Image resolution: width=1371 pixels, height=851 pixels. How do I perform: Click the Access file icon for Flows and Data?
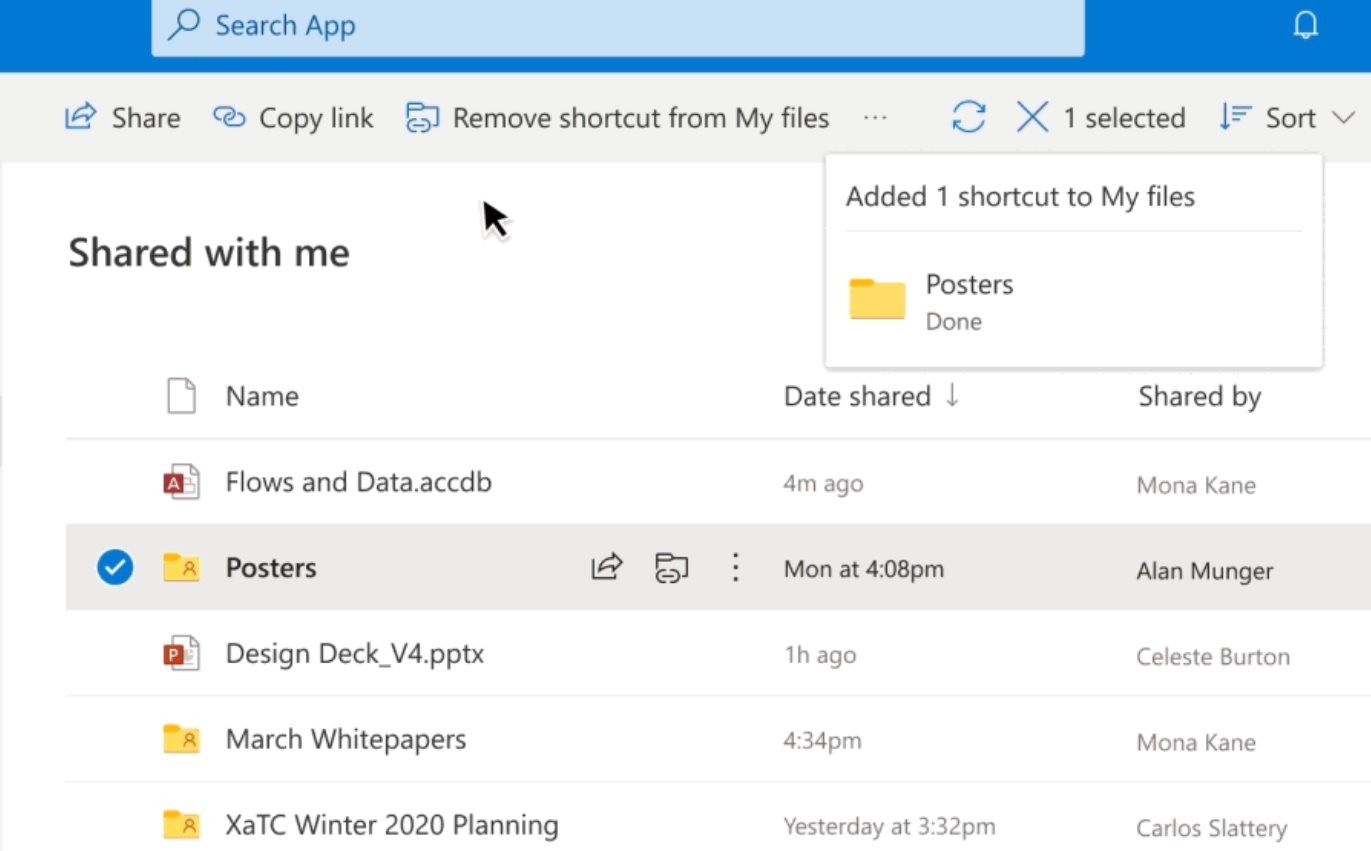(181, 483)
